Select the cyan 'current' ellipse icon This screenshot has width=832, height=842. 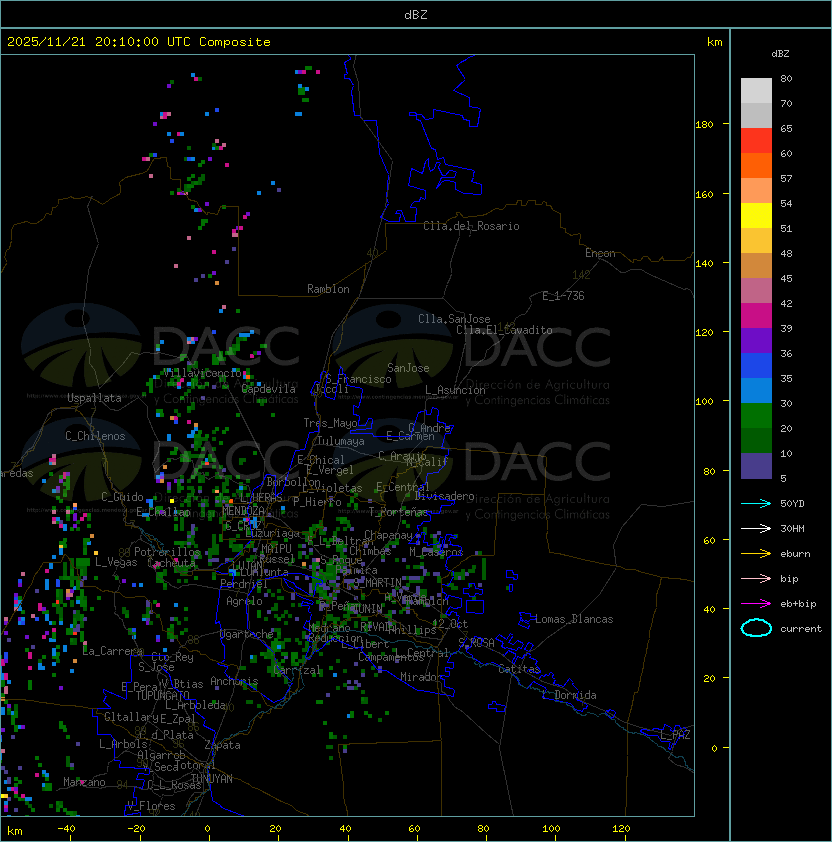click(x=756, y=628)
